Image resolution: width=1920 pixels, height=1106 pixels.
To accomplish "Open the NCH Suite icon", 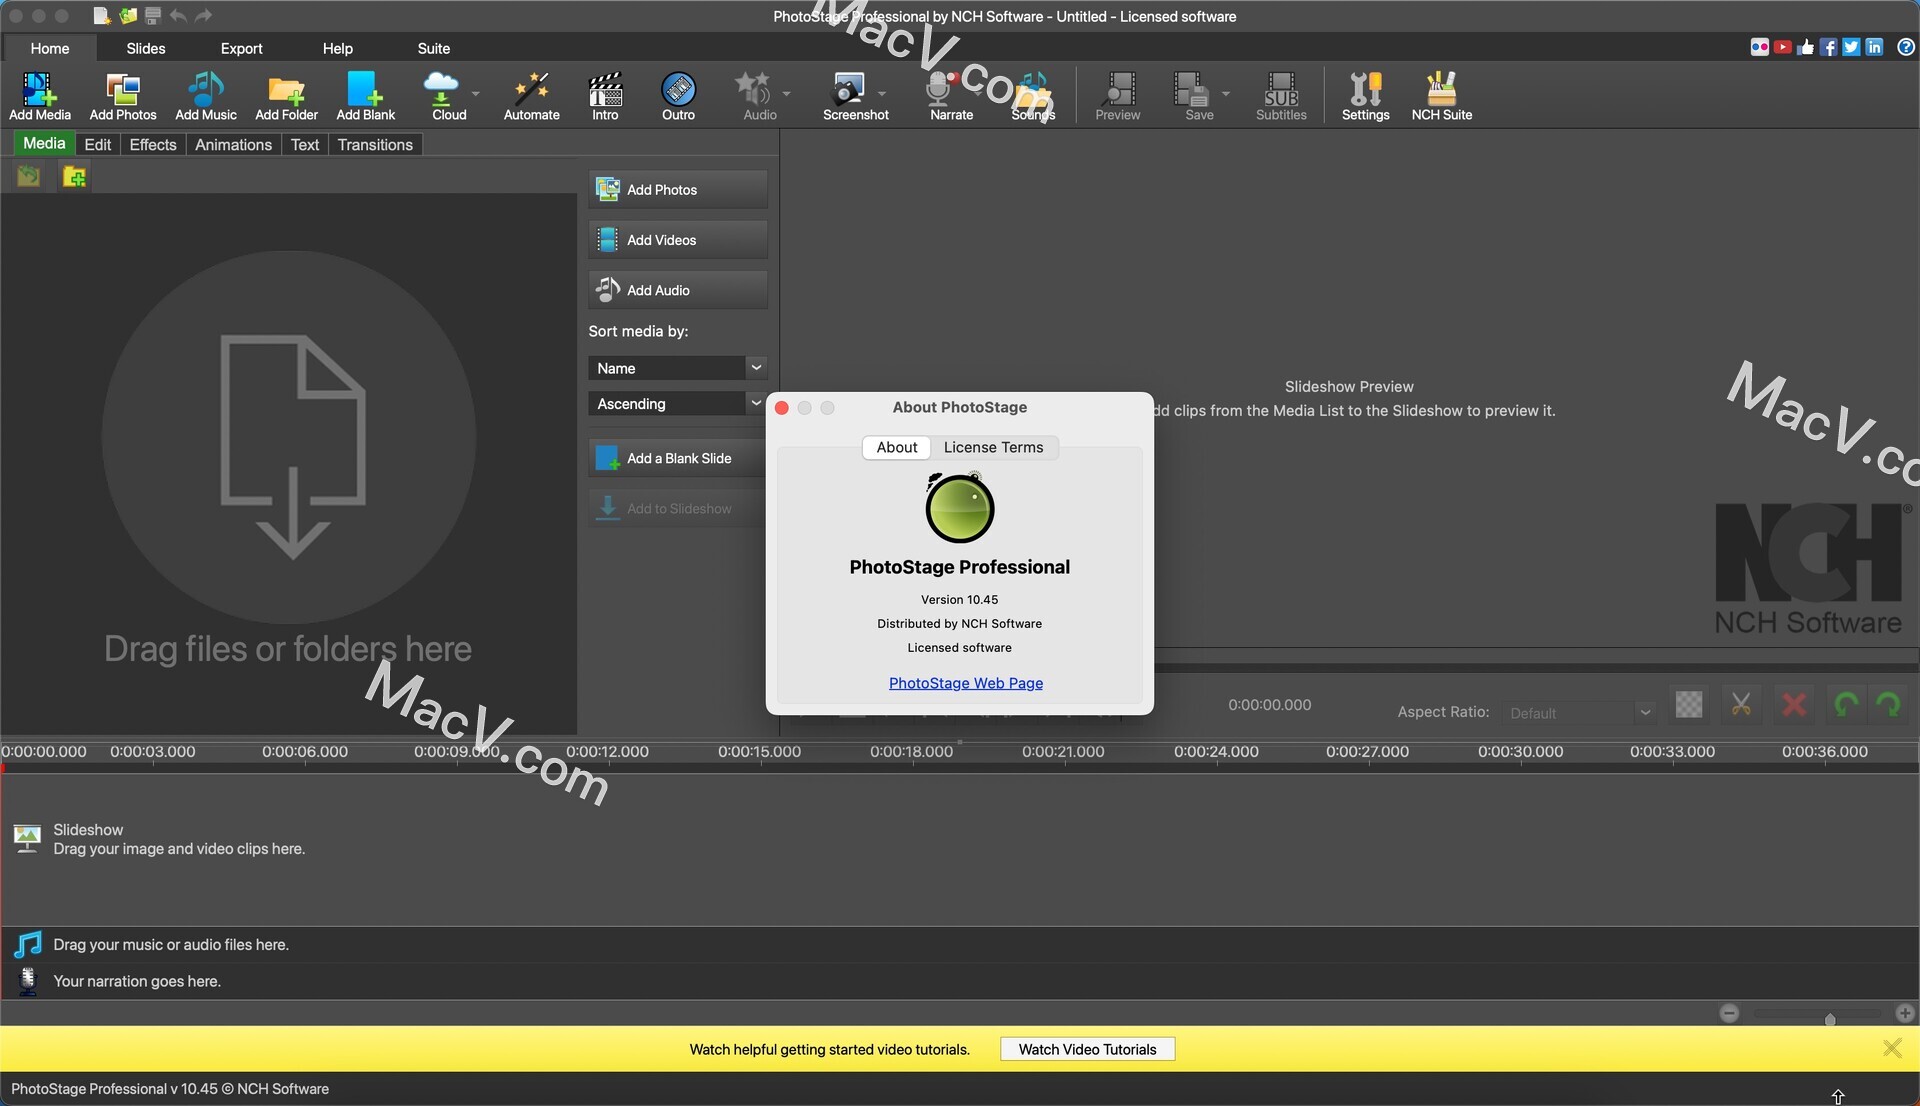I will [x=1441, y=96].
